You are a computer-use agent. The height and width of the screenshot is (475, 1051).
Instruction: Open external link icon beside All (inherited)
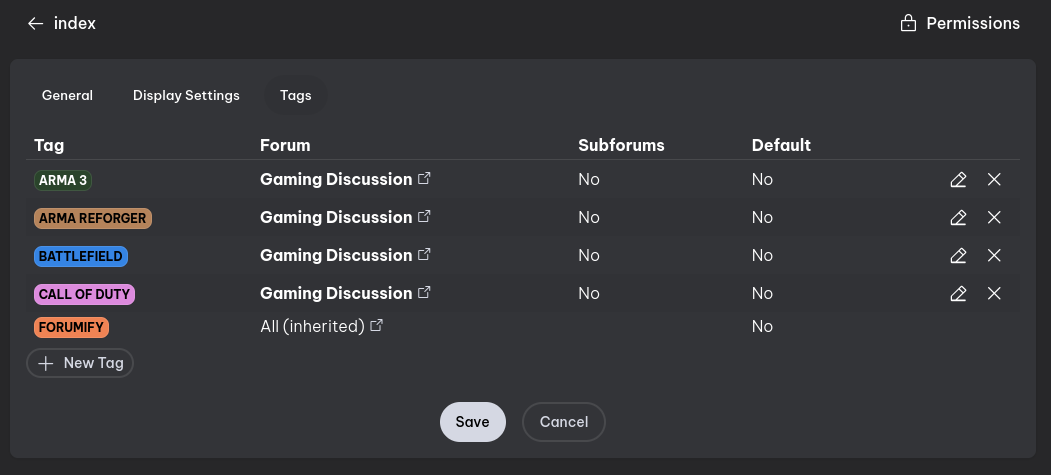pyautogui.click(x=377, y=326)
